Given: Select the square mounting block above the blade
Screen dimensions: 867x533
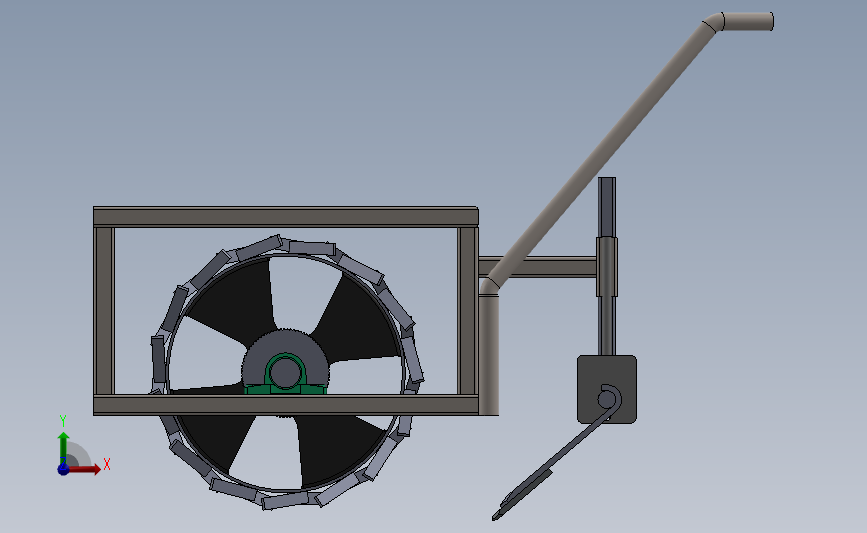Looking at the screenshot, I should (x=607, y=389).
